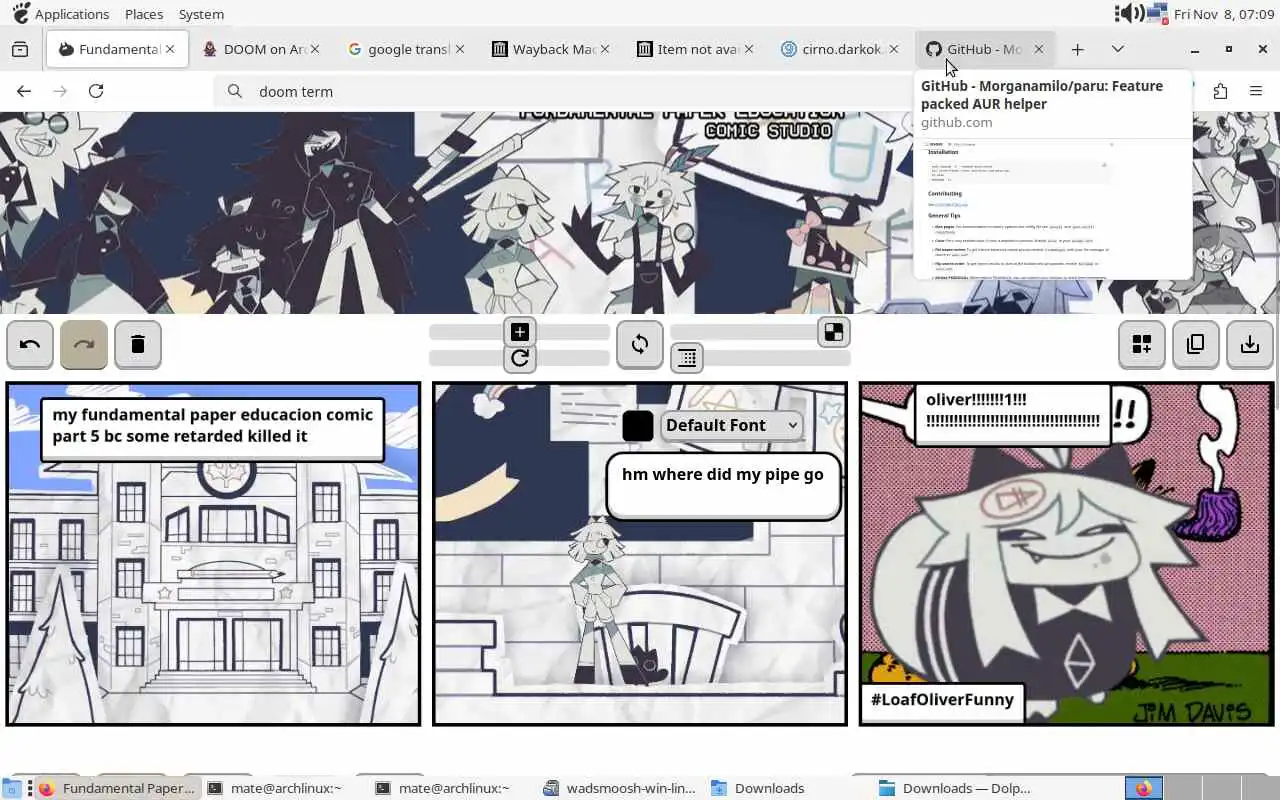
Task: Switch to first mate@archlinux terminal in taskbar
Action: [274, 788]
